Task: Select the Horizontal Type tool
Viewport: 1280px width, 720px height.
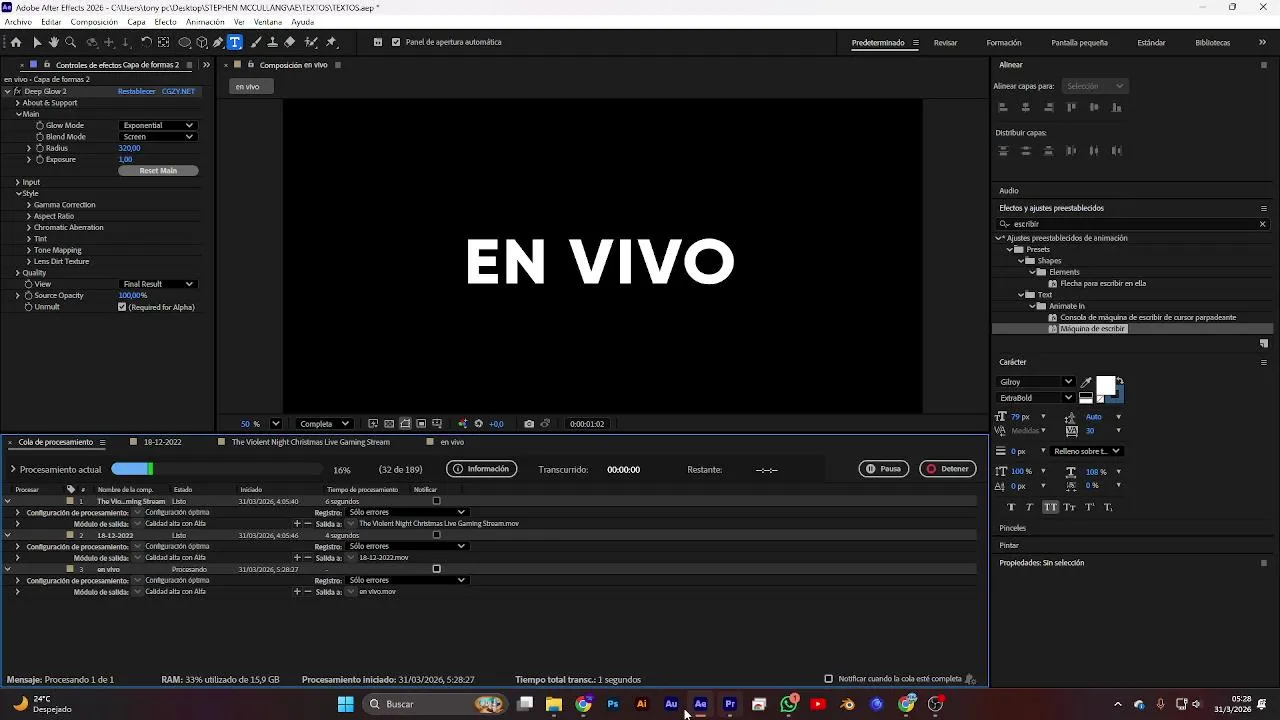Action: [x=235, y=43]
